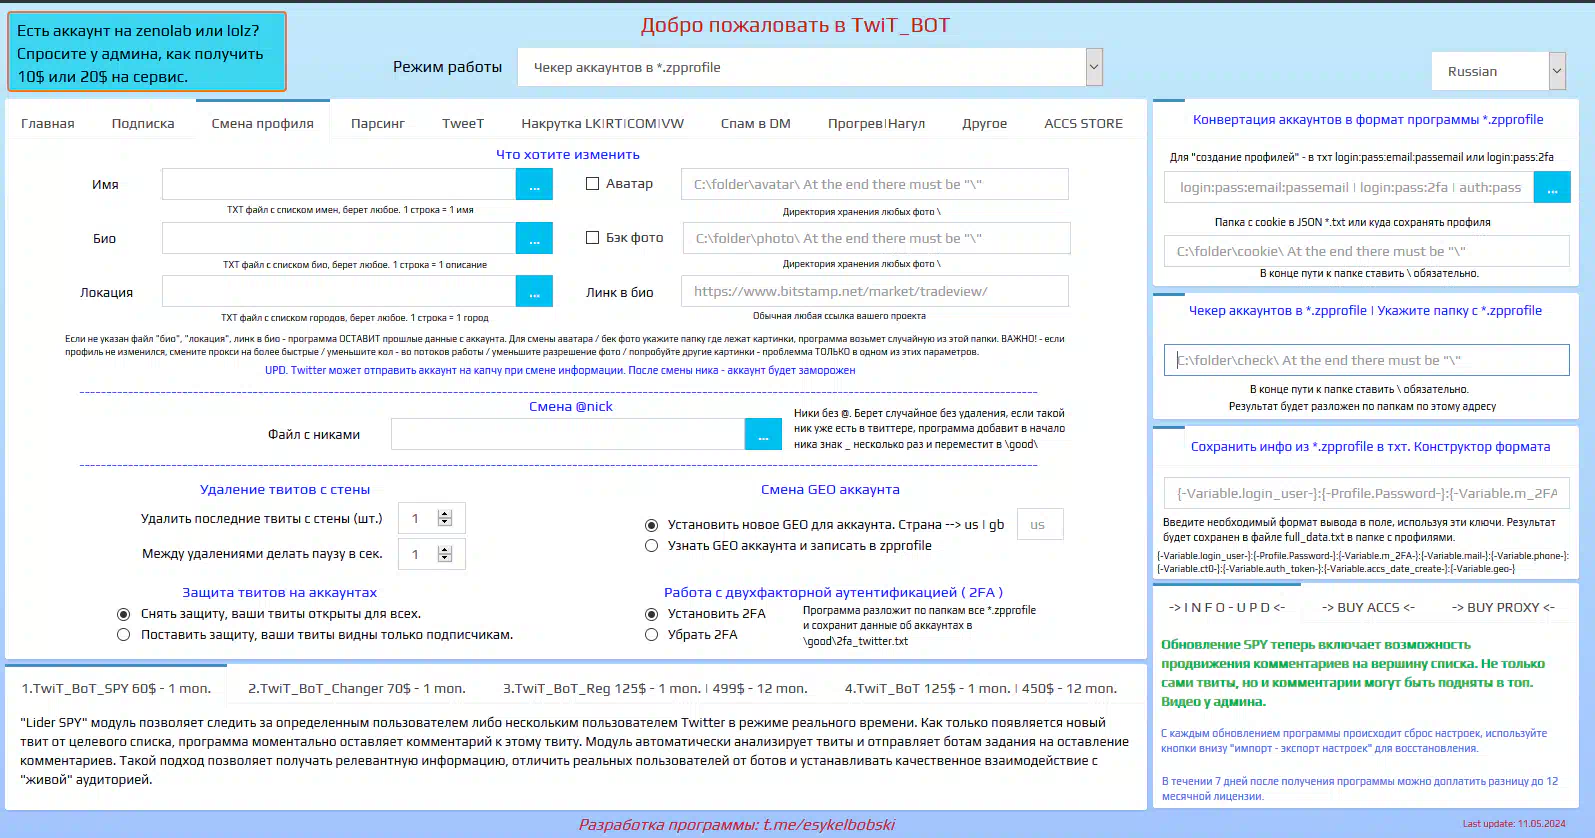Click the save-format constructor input field
The image size is (1595, 838).
coord(1367,493)
